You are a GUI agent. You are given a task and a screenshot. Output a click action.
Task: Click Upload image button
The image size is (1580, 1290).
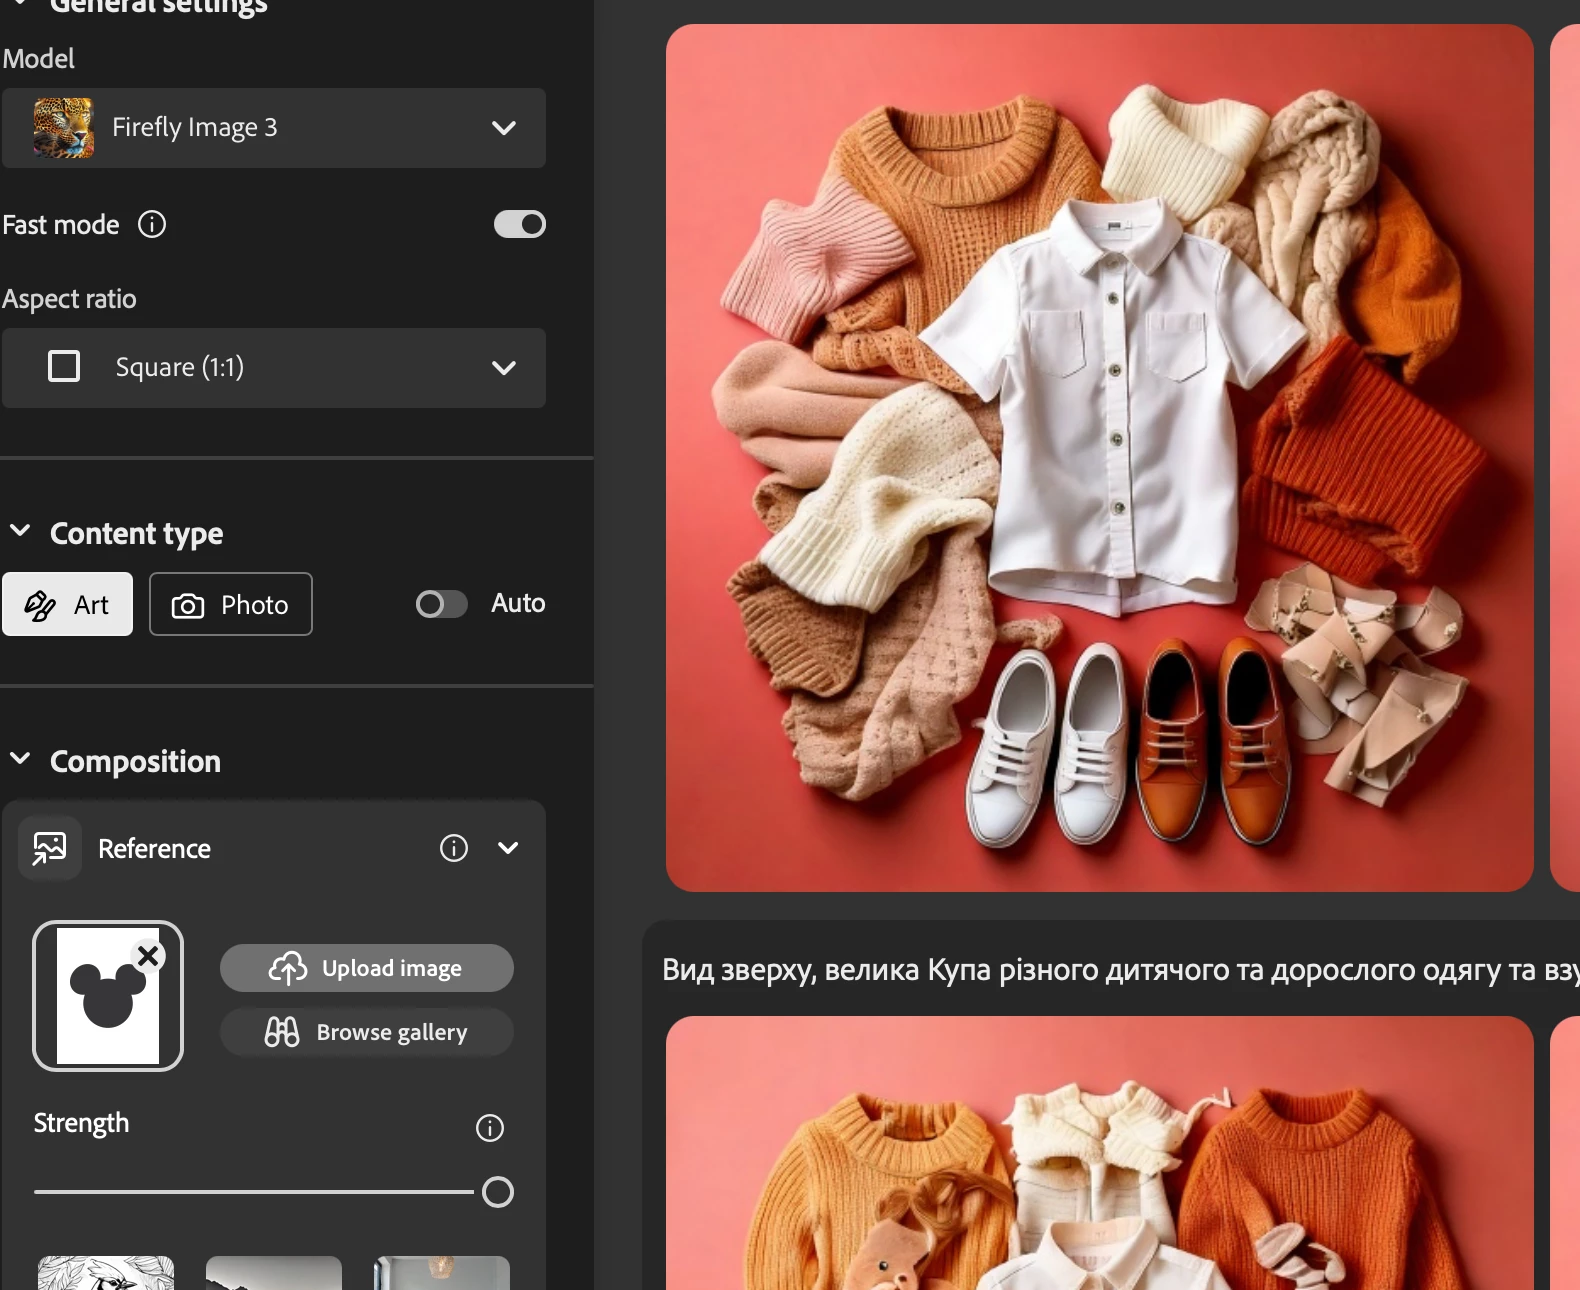[x=367, y=968]
